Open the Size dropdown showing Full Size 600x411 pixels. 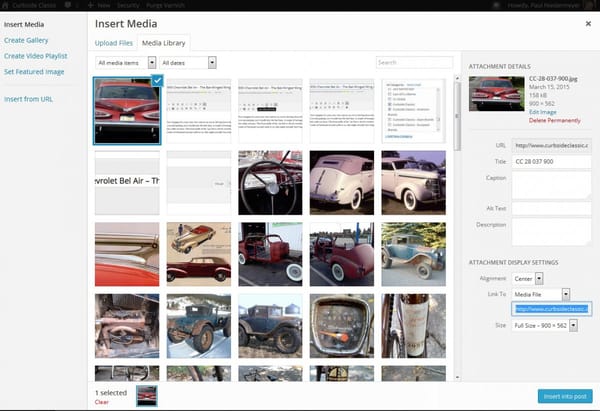tap(545, 325)
